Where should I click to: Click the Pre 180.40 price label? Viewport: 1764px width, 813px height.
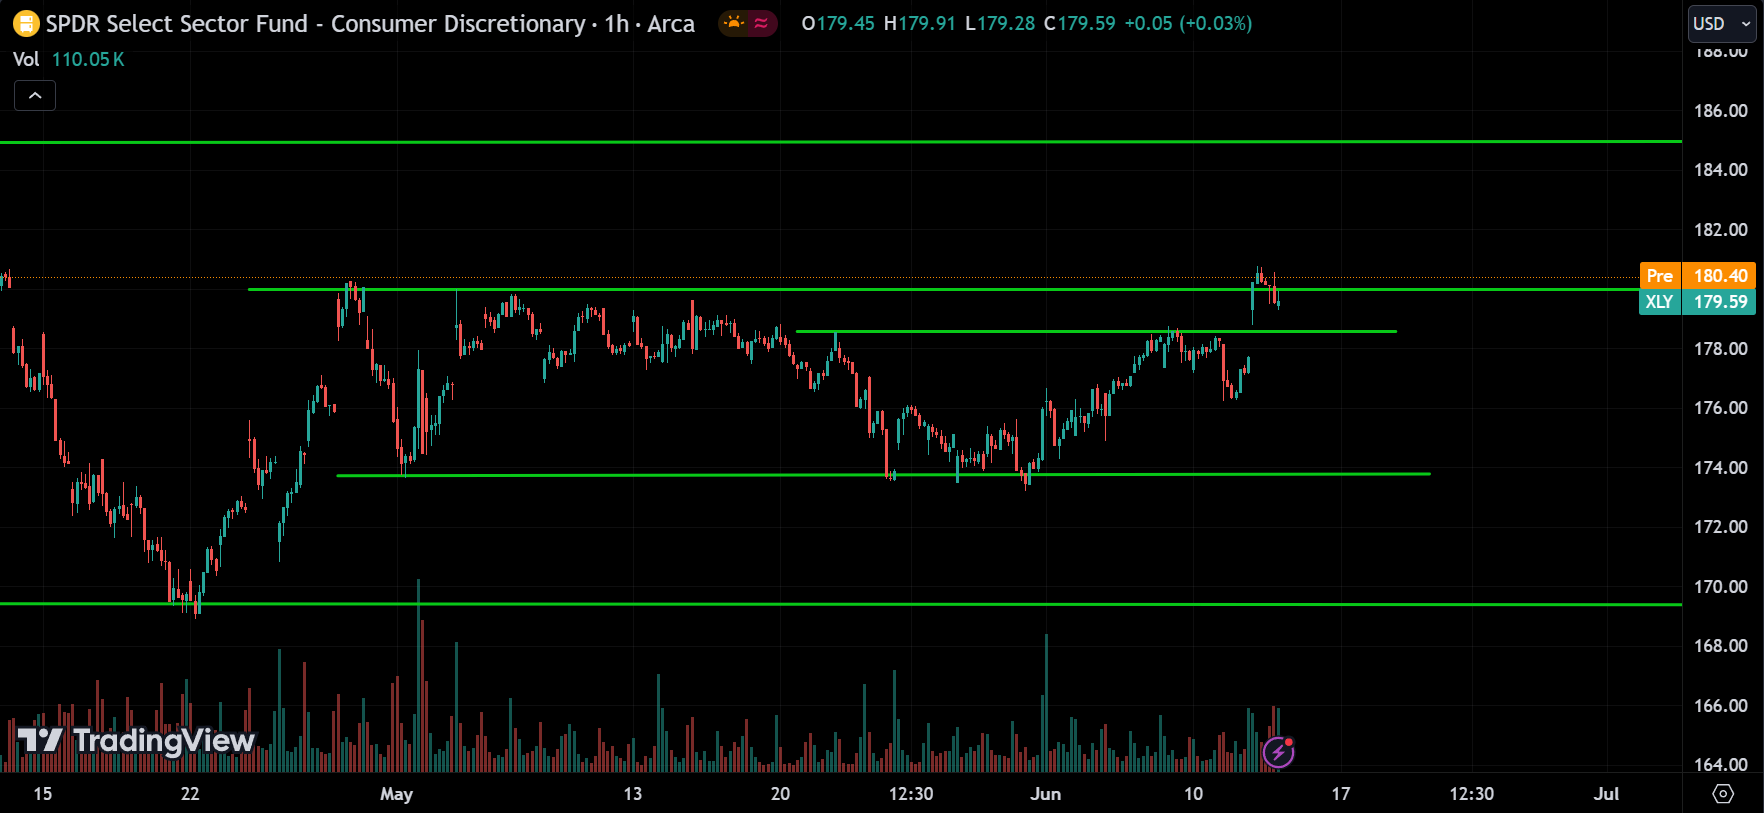[x=1698, y=276]
